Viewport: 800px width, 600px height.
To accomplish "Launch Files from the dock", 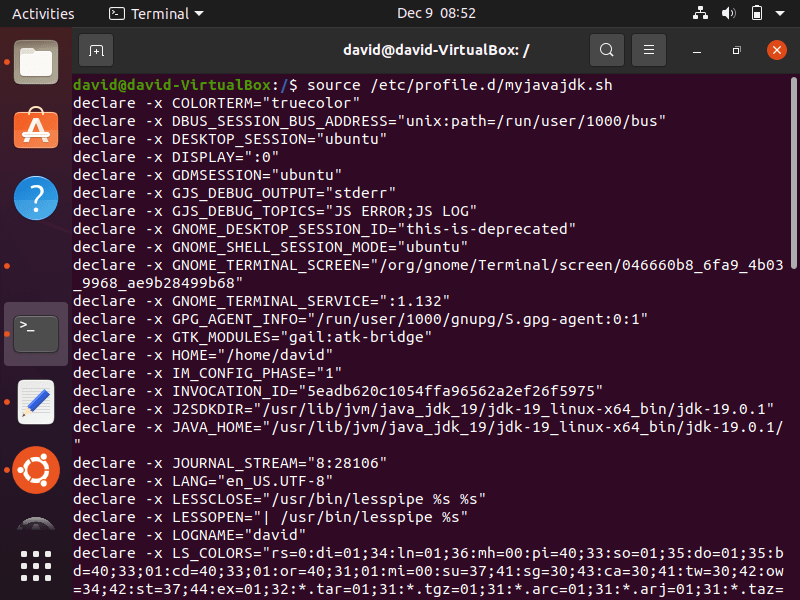I will [x=36, y=60].
